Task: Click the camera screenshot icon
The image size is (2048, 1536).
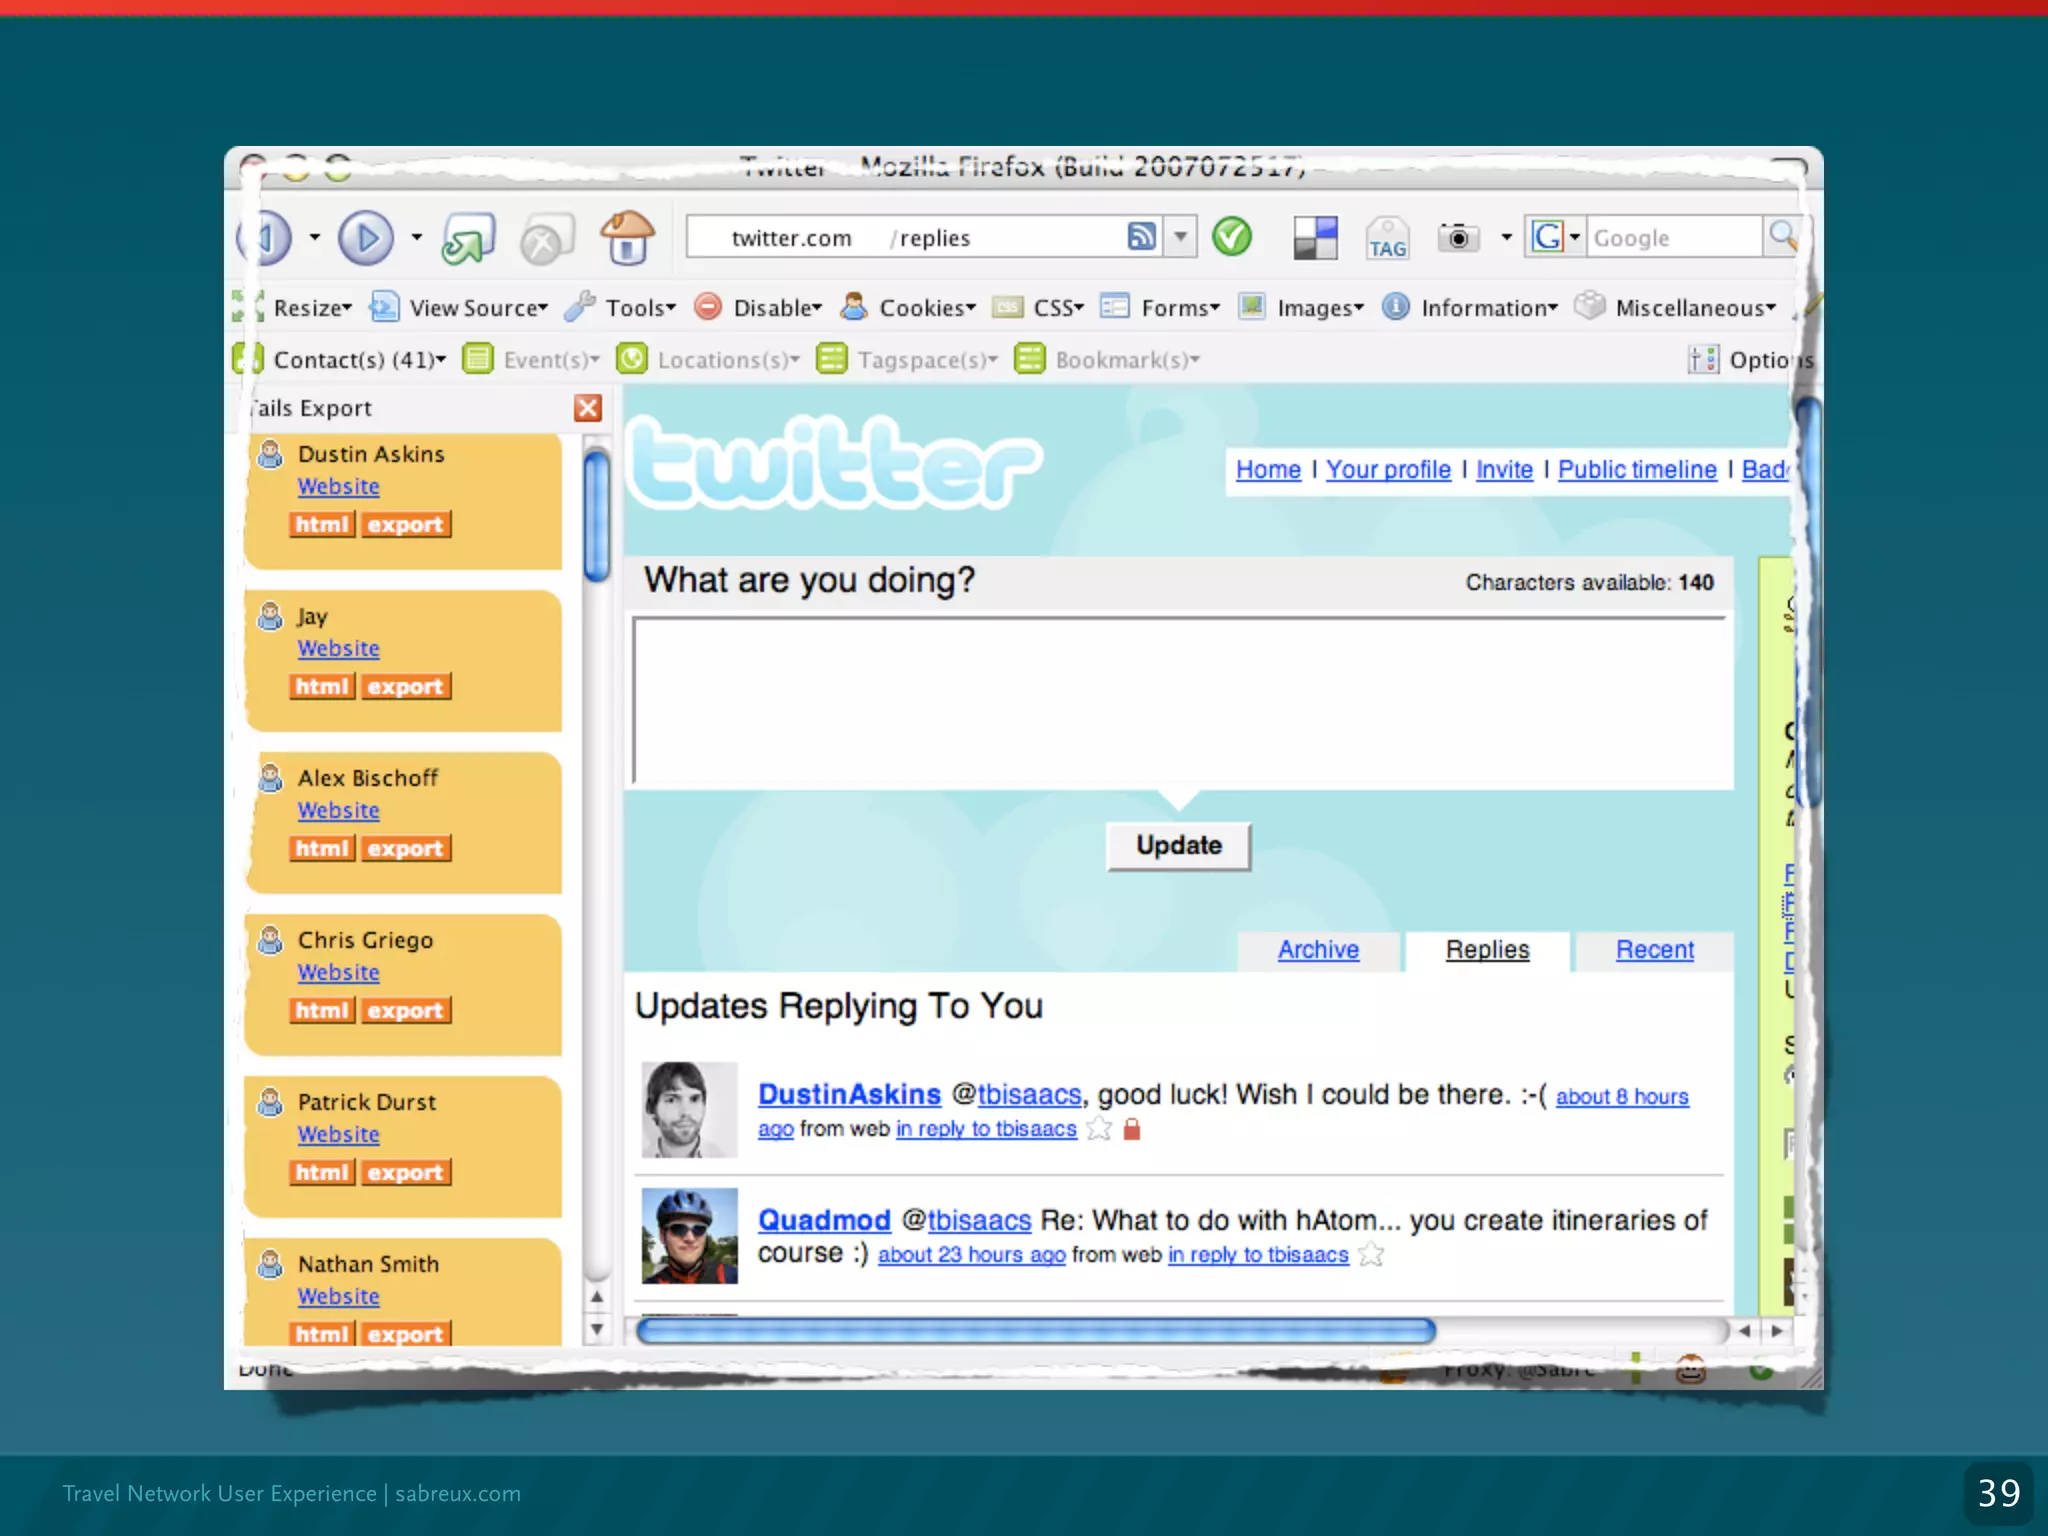Action: coord(1458,238)
